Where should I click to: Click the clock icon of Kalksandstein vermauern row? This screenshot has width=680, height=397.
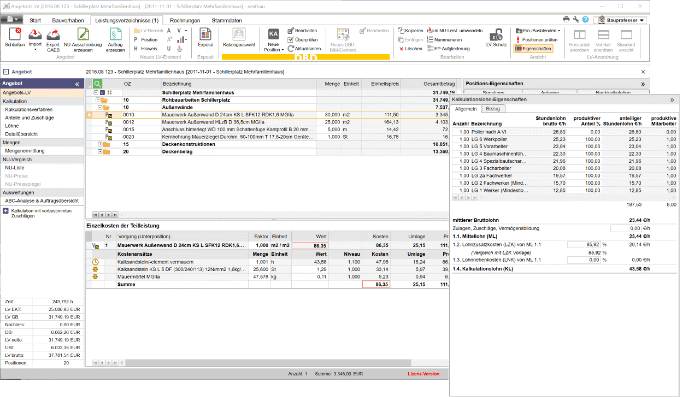tap(95, 262)
